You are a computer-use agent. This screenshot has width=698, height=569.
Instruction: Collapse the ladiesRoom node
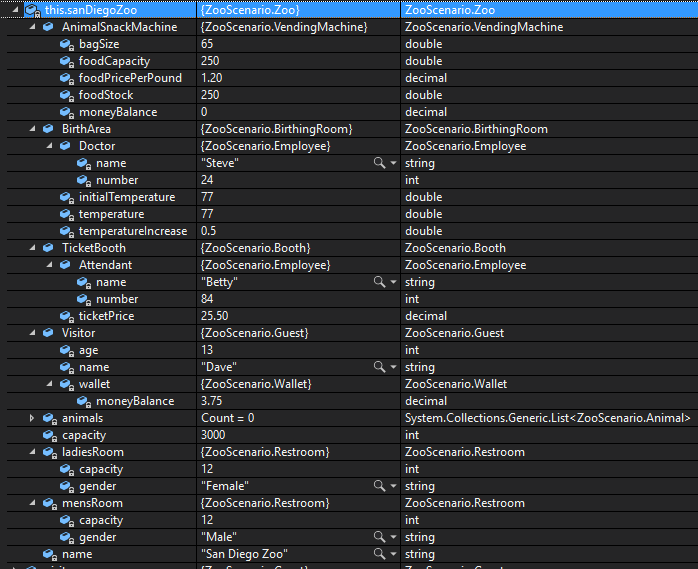pos(32,452)
